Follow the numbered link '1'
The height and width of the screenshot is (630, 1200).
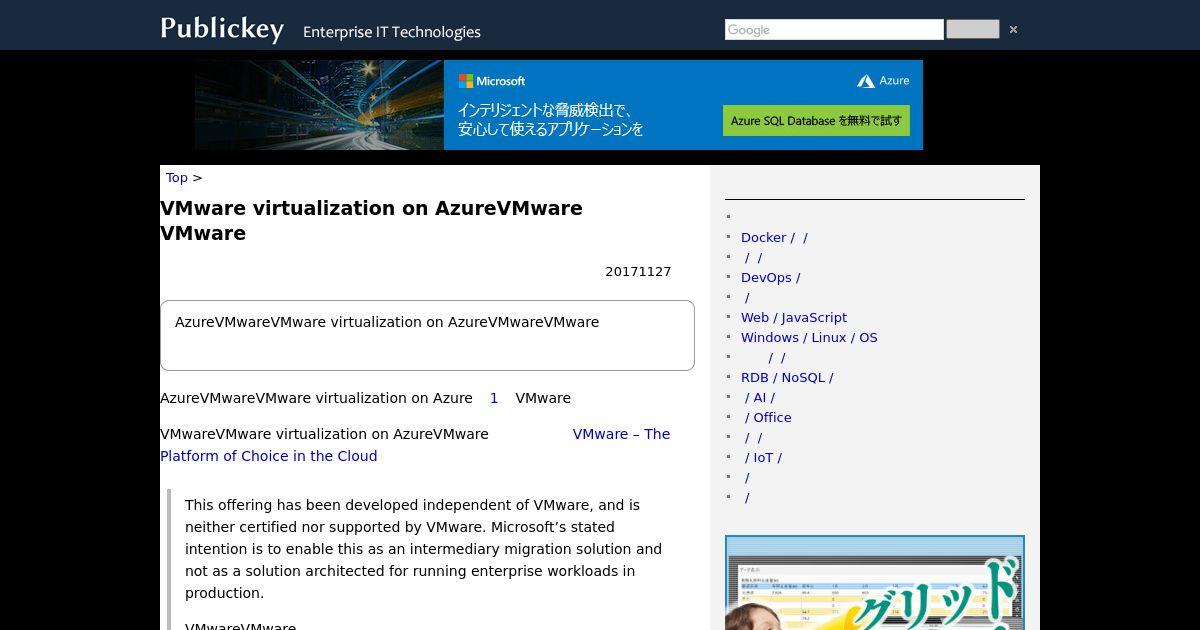[494, 398]
